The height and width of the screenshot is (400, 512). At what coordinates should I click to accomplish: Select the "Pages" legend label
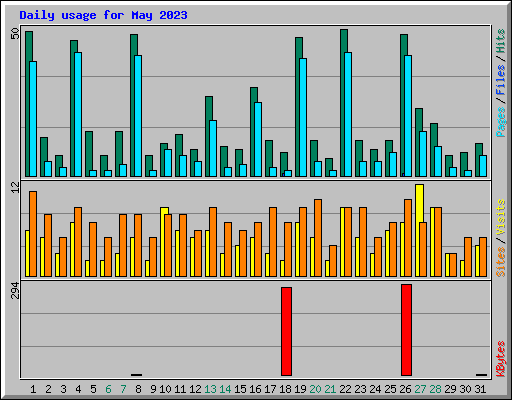coord(500,122)
